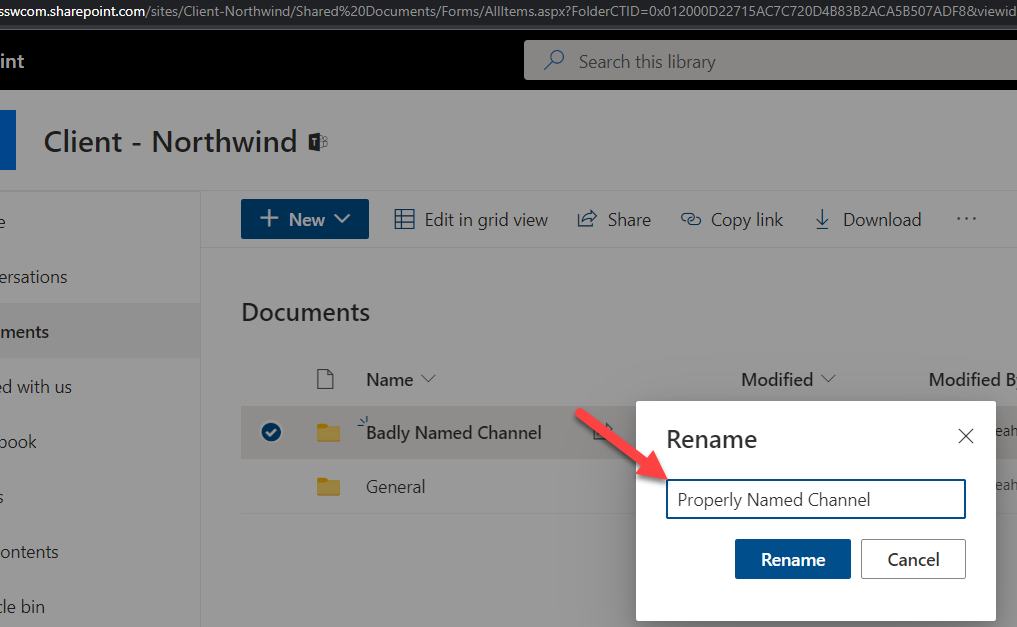Expand the New dropdown button
The width and height of the screenshot is (1017, 627).
coord(305,220)
